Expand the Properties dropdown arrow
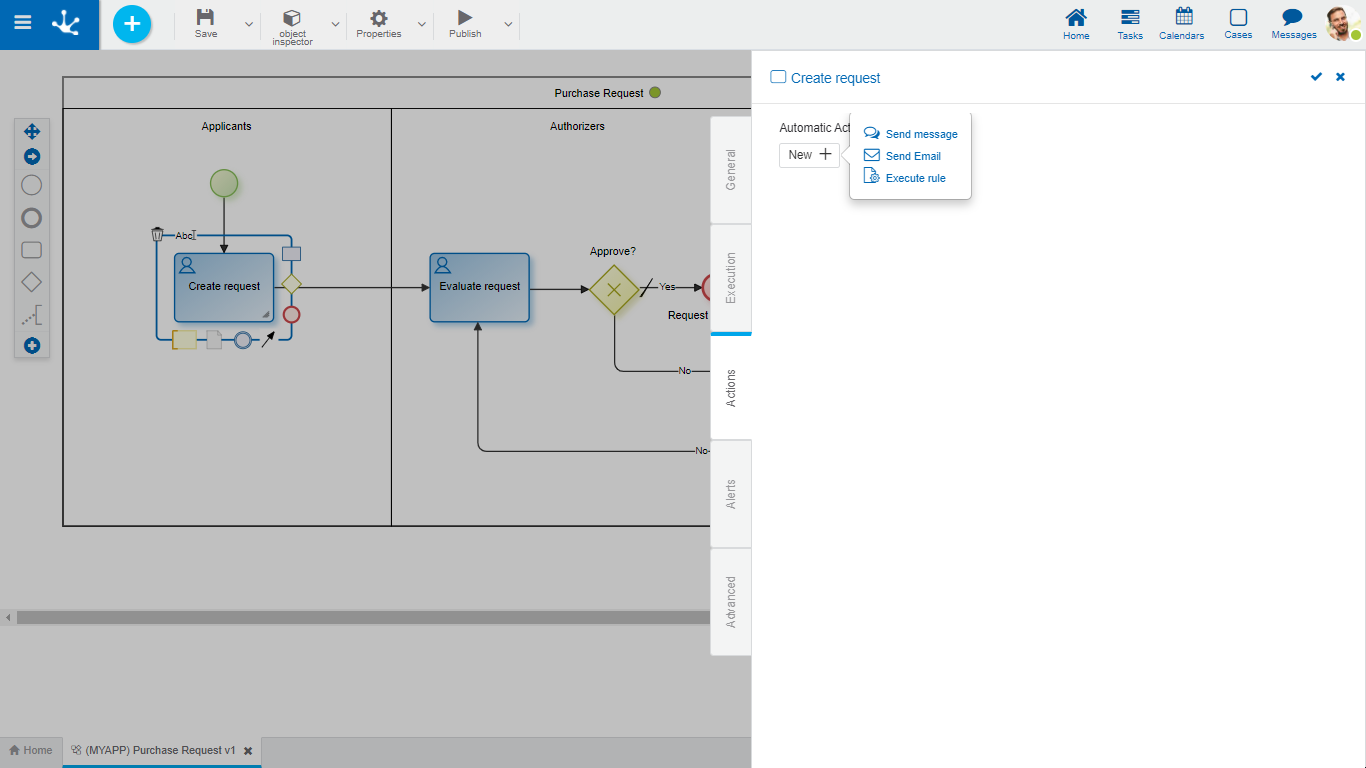The image size is (1366, 768). tap(421, 24)
